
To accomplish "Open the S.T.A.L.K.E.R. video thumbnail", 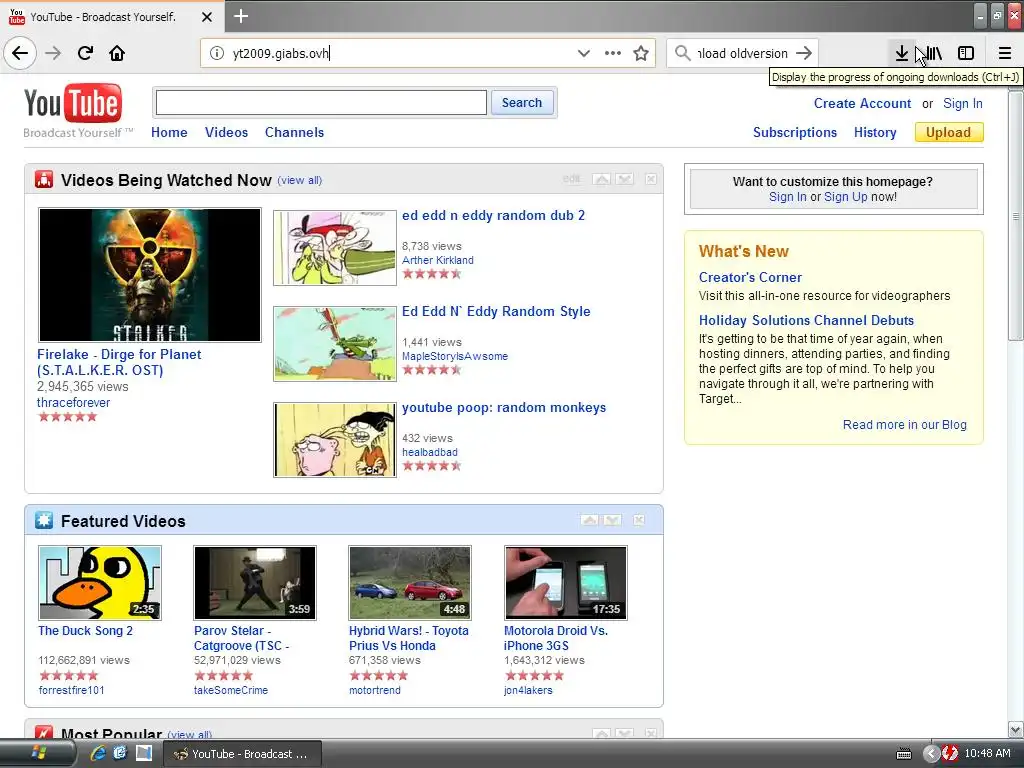I will [150, 275].
